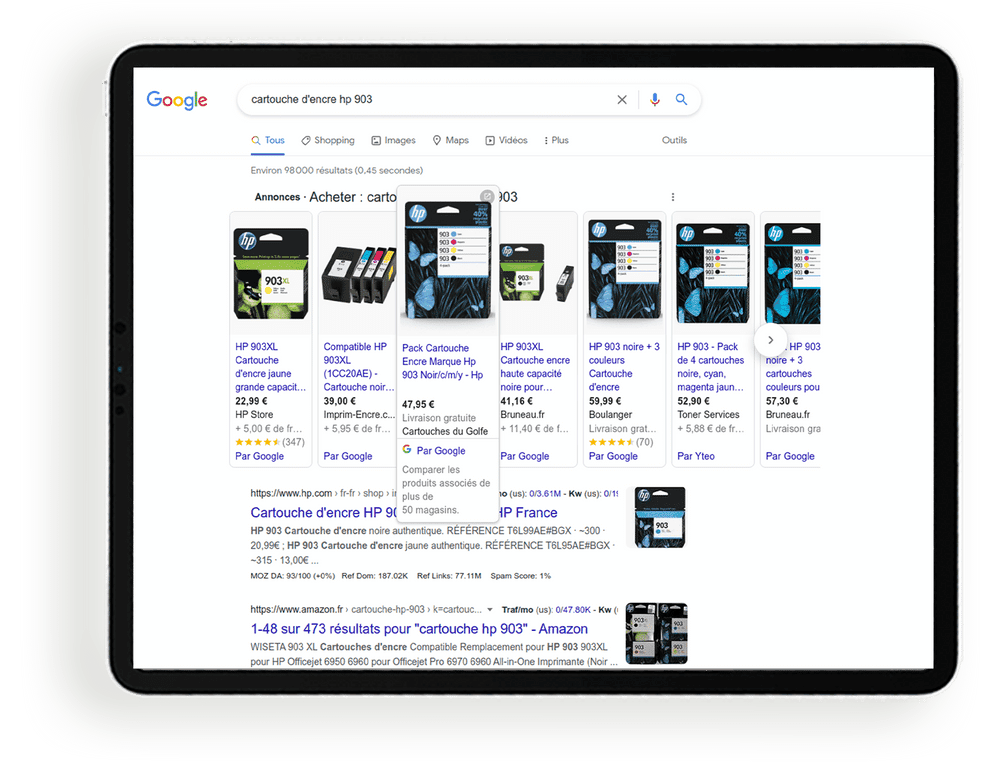
Task: Click the https://www.hp.com result URL
Action: [x=291, y=493]
